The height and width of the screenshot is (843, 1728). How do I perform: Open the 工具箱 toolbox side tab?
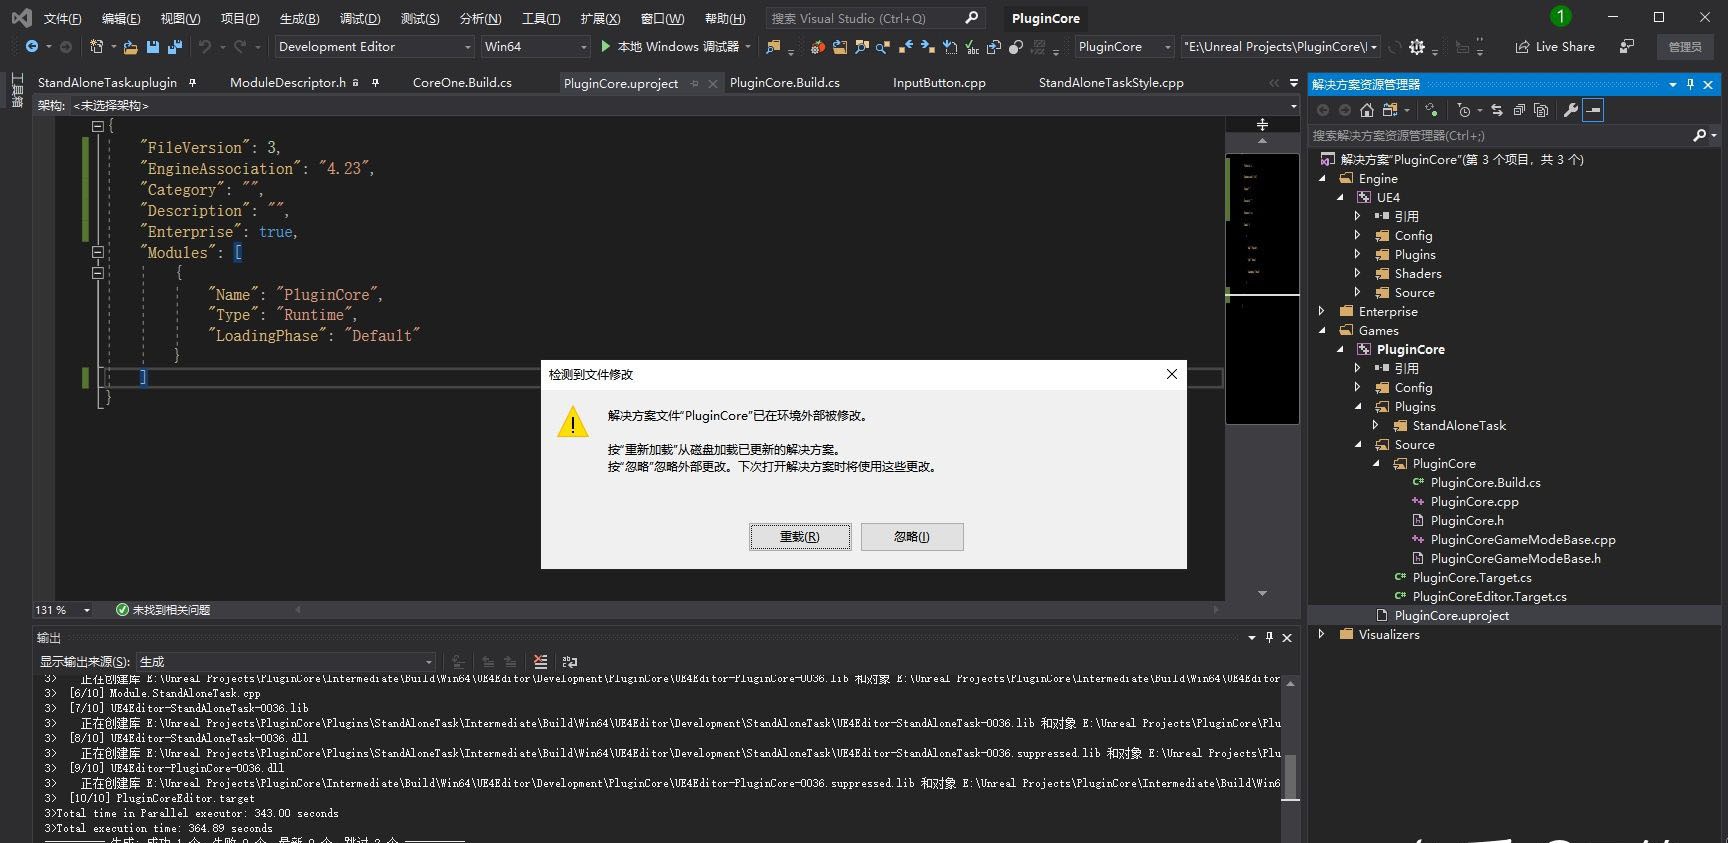click(16, 90)
